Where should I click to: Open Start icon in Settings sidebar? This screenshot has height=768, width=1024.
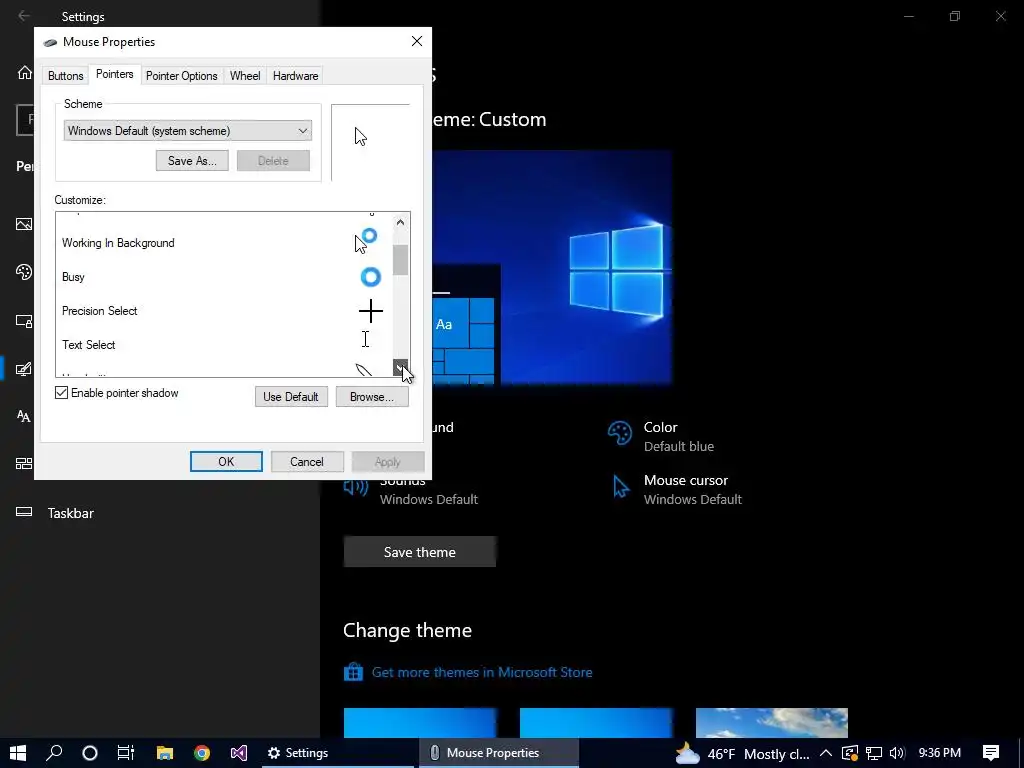point(24,464)
